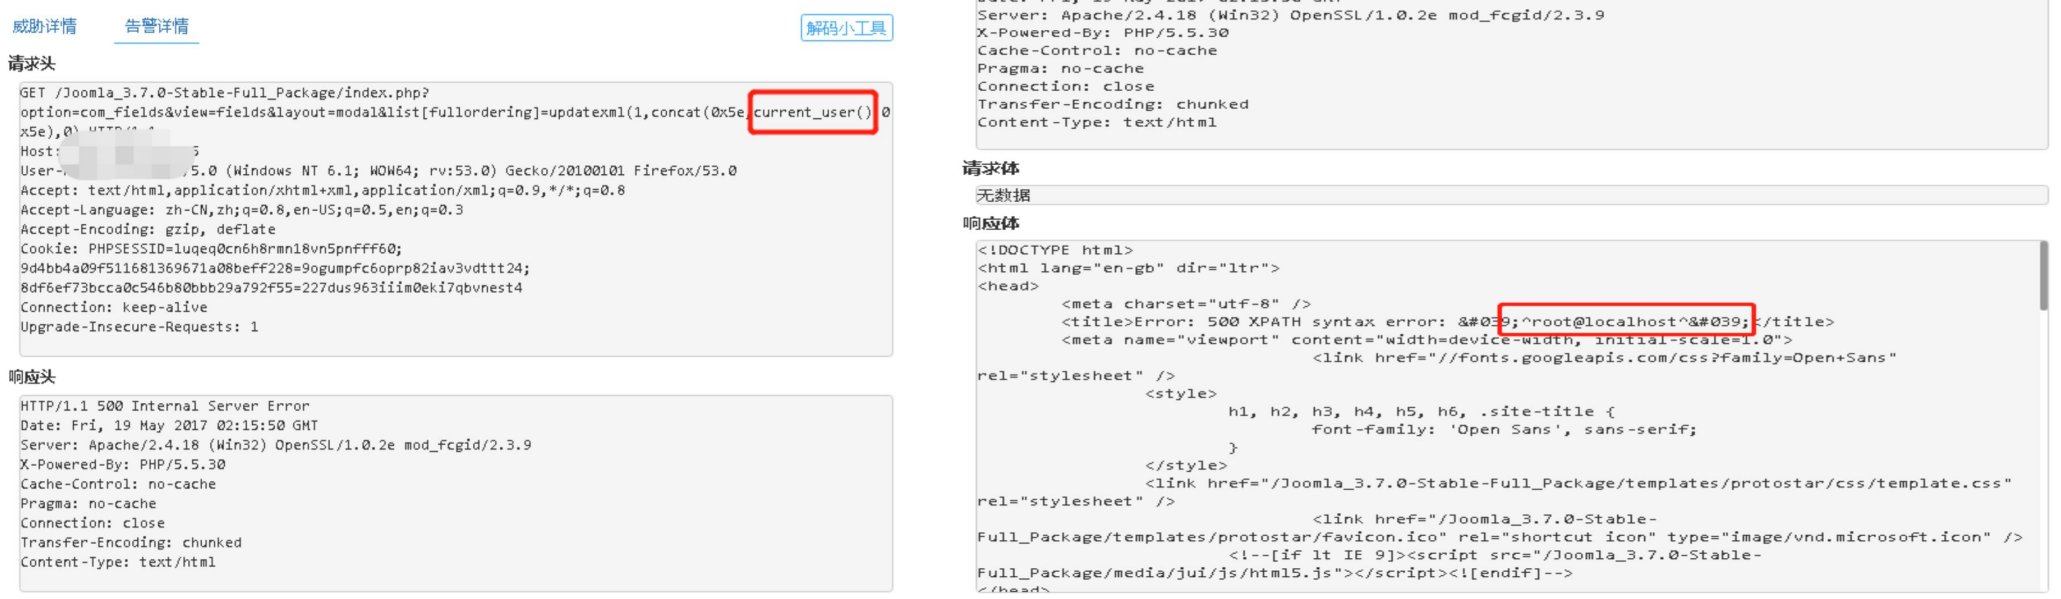Click root@localhost in the response title
Viewport: 2061px width, 599px height.
[1604, 322]
